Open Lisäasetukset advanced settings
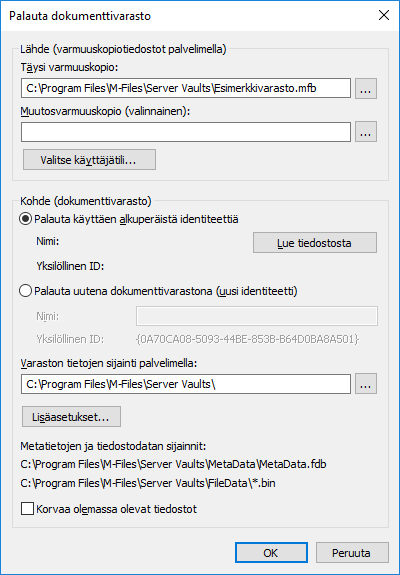Viewport: 400px width, 575px height. coord(71,417)
